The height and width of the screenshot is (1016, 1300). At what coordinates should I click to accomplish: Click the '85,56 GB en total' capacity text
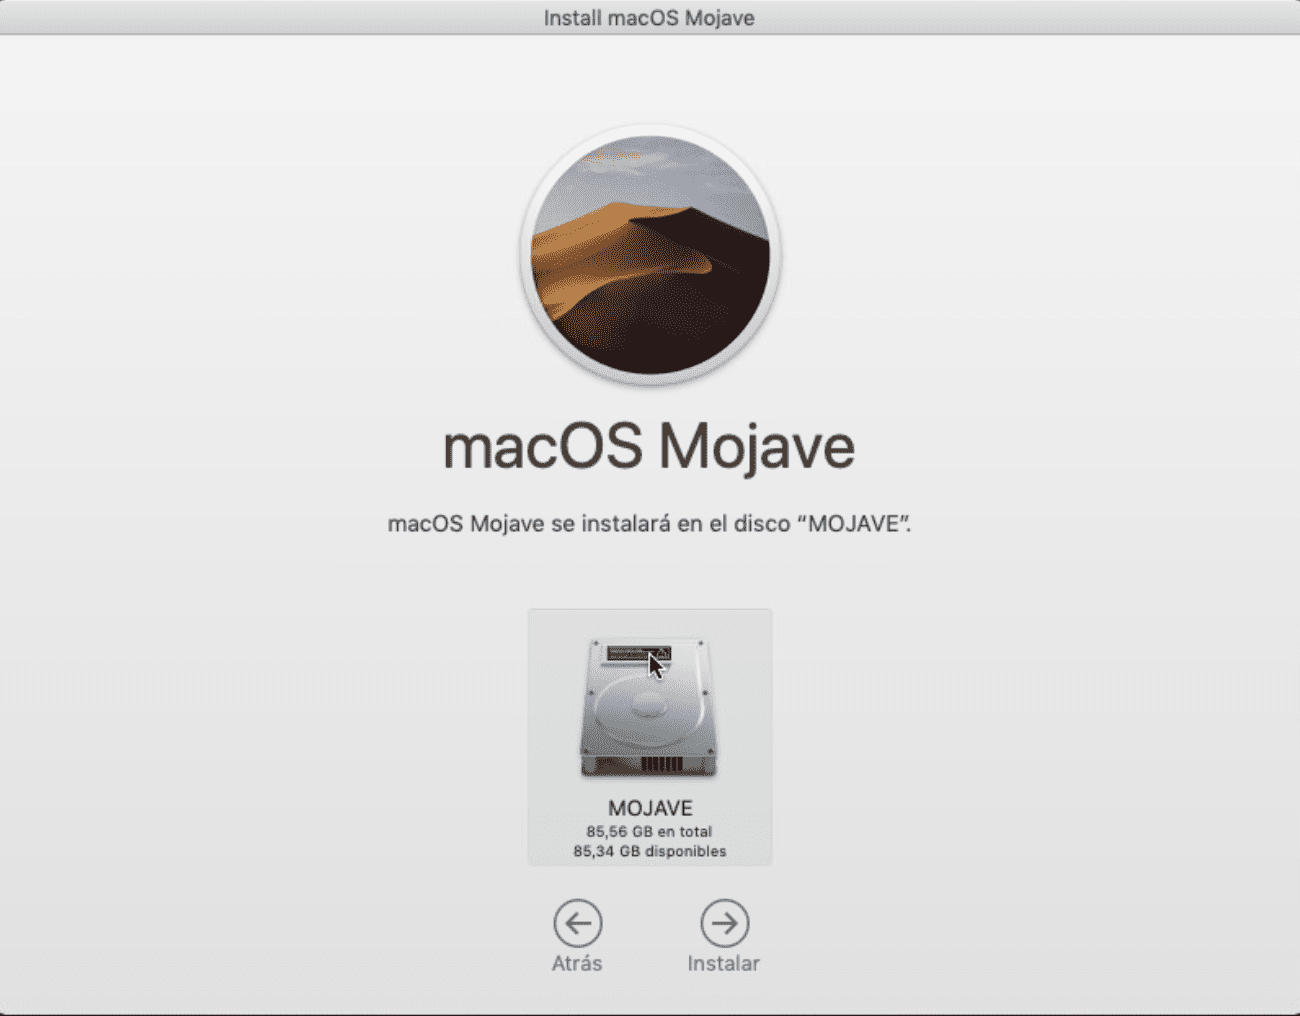click(x=649, y=831)
